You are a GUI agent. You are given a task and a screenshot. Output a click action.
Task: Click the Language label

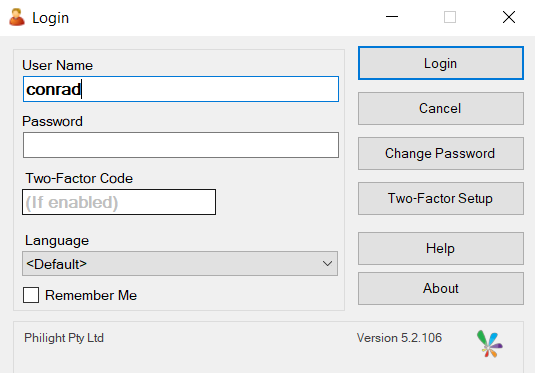point(57,241)
